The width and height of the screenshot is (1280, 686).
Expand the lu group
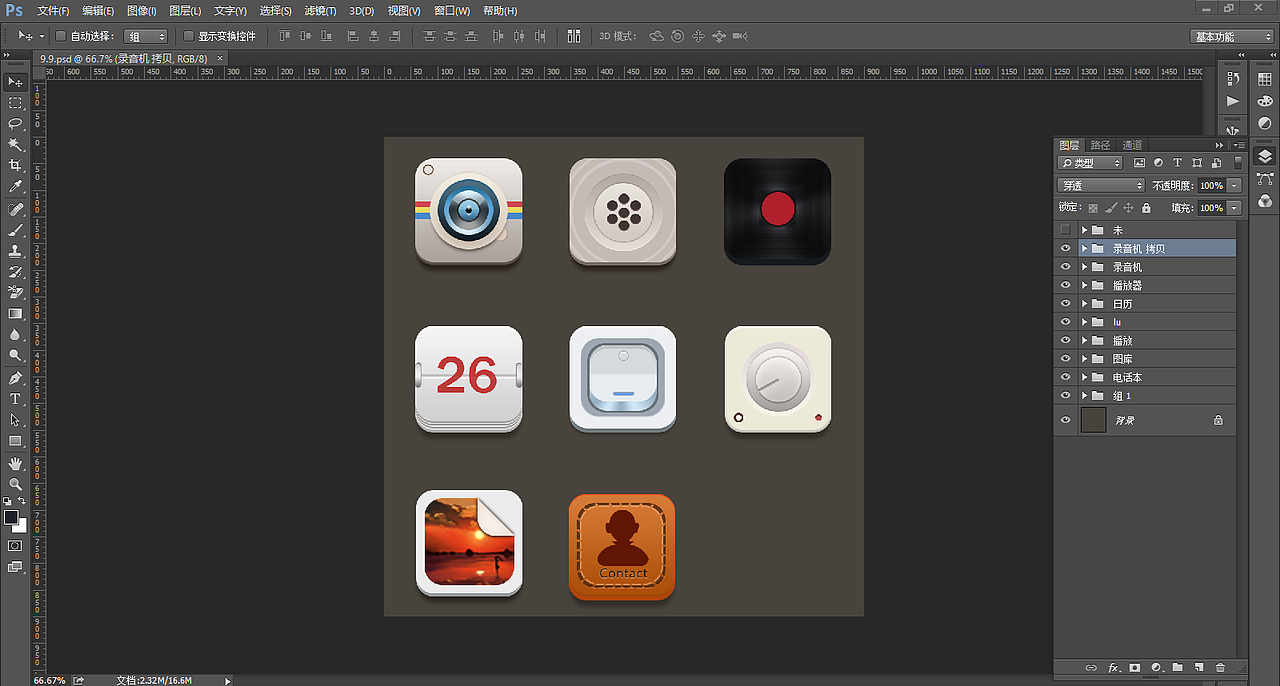(1084, 322)
